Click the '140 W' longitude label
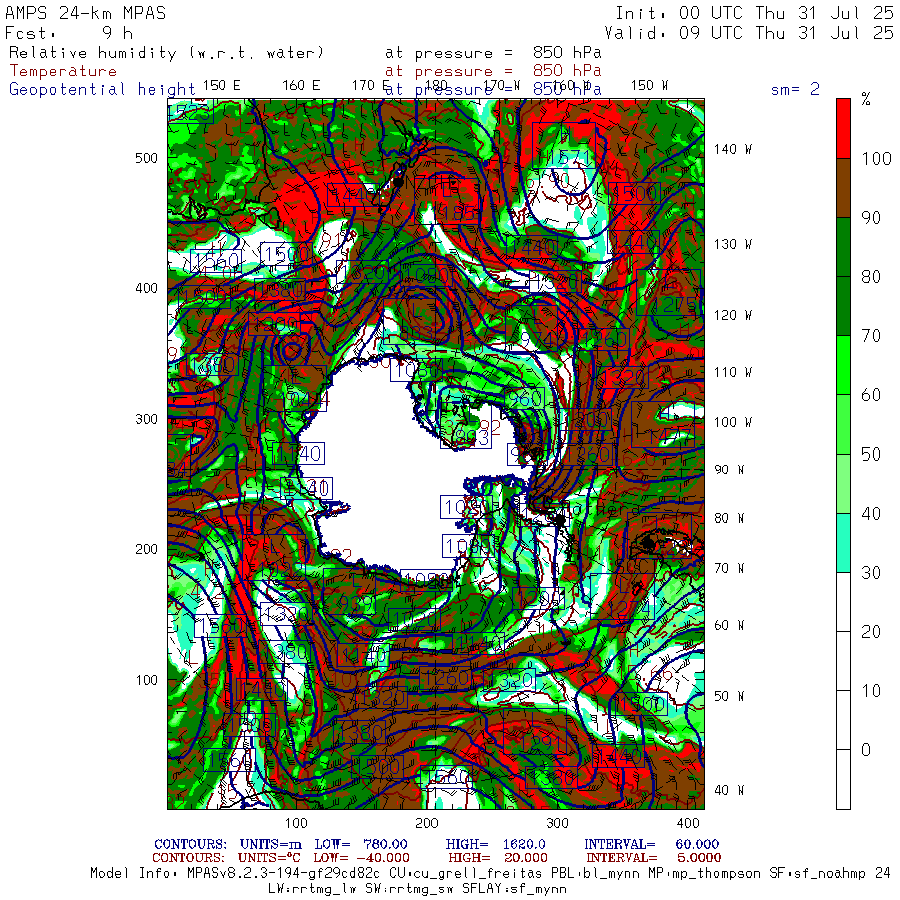Image resolution: width=900 pixels, height=900 pixels. [732, 149]
